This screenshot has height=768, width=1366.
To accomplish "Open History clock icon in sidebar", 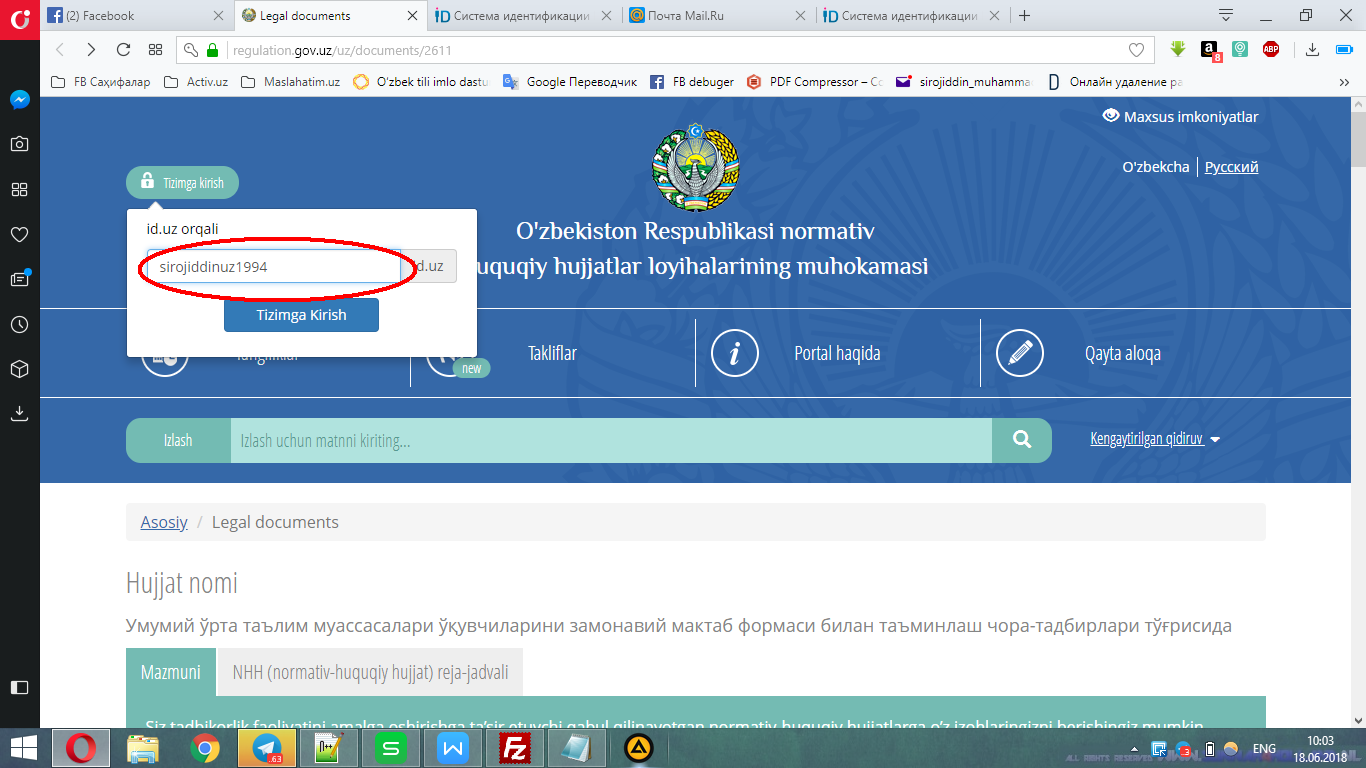I will [19, 325].
